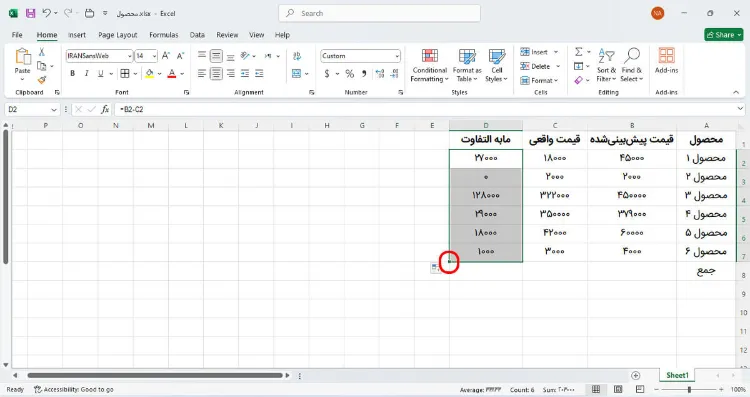Switch to Normal view in status bar
750x397 pixels.
(x=596, y=389)
